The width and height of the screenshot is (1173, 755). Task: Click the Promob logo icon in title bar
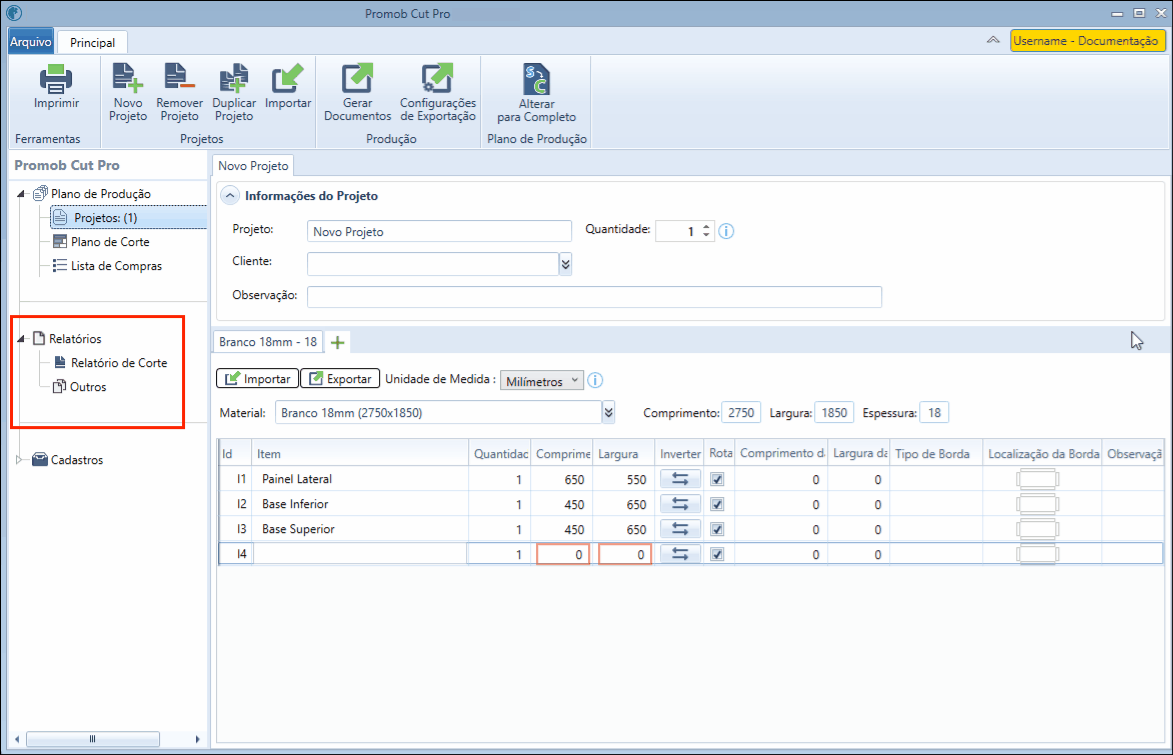(13, 13)
